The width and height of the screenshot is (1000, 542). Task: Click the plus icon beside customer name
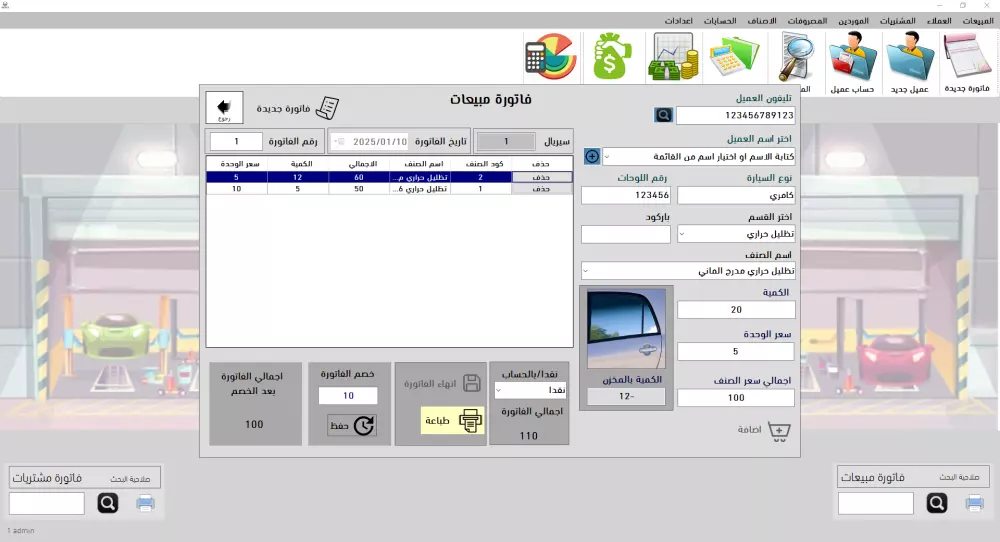point(592,156)
